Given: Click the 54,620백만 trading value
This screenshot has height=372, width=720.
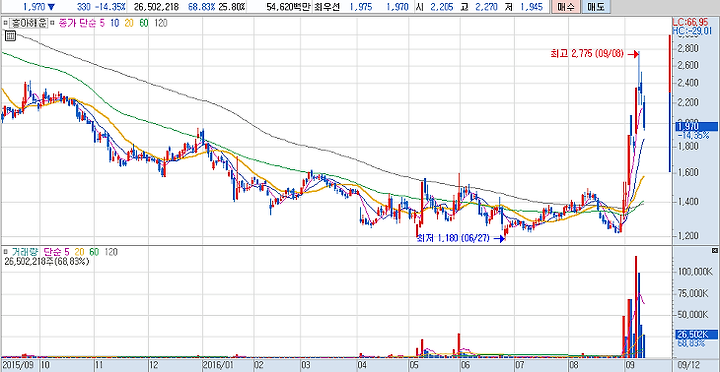Looking at the screenshot, I should pyautogui.click(x=288, y=7).
